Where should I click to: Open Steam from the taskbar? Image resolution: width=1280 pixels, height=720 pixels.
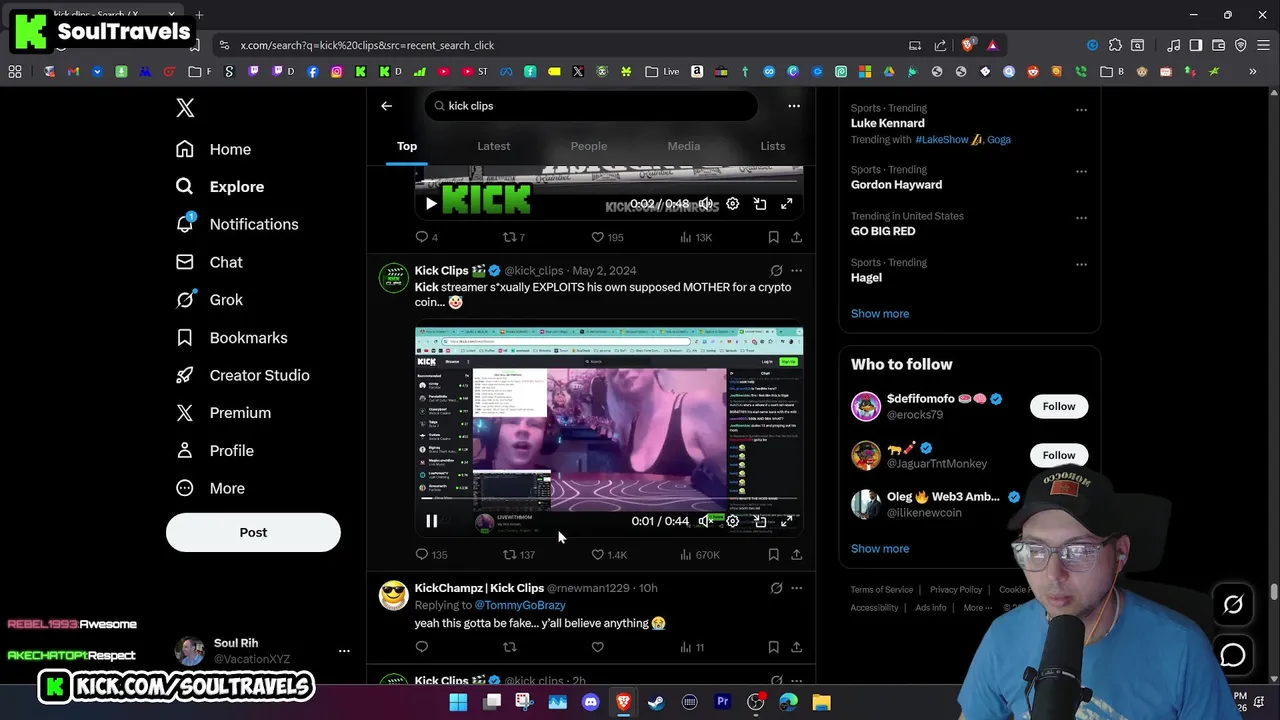[656, 702]
